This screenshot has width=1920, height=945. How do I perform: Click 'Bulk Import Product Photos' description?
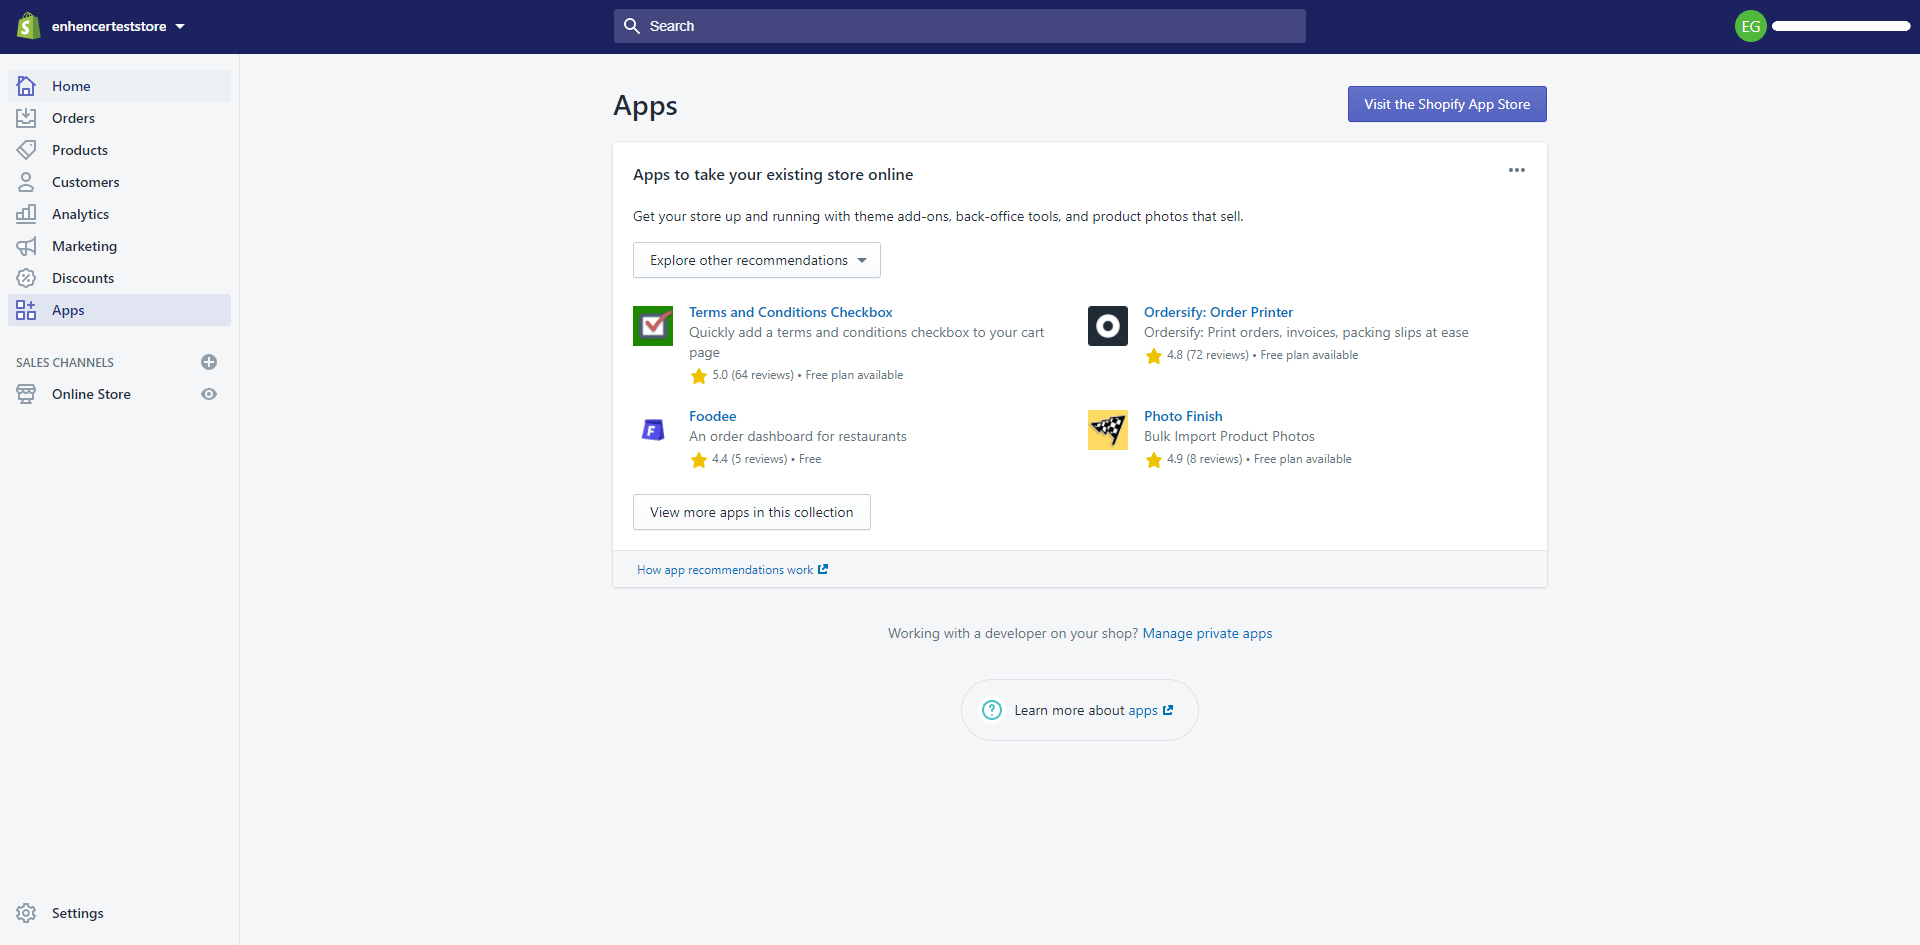1229,436
